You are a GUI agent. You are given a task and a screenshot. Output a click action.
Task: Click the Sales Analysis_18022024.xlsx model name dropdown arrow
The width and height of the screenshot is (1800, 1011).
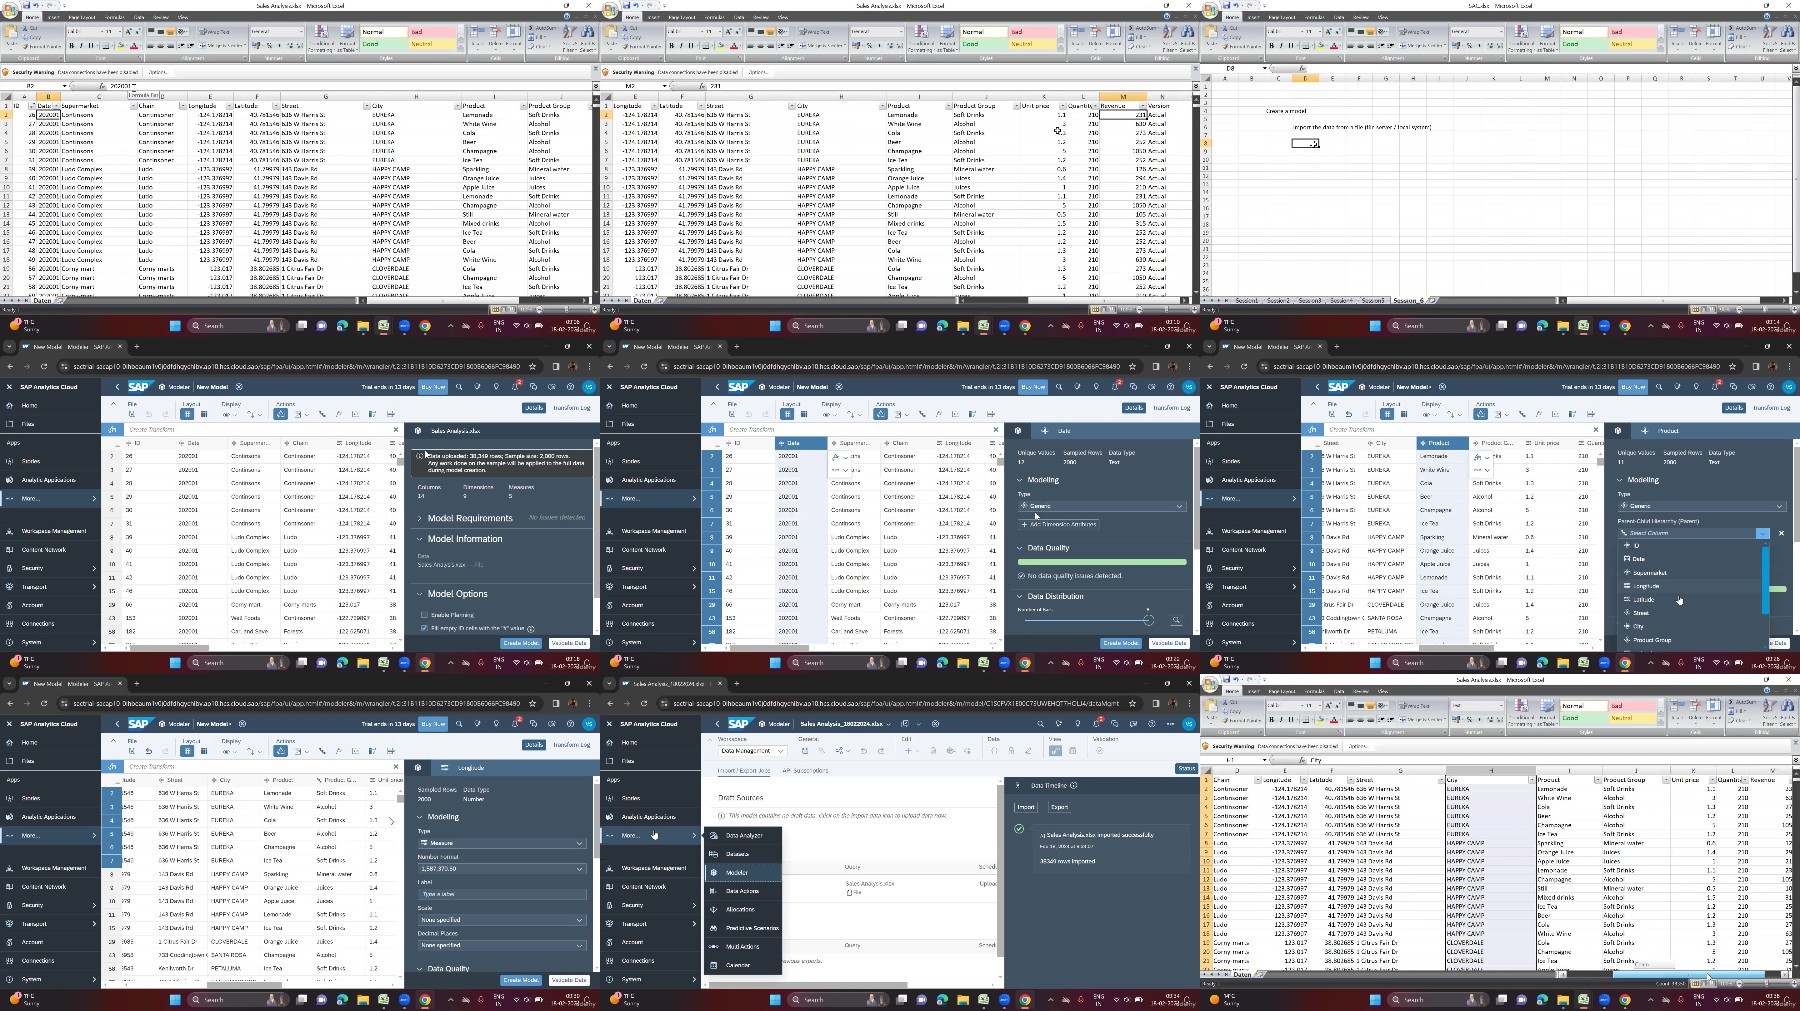coord(889,723)
